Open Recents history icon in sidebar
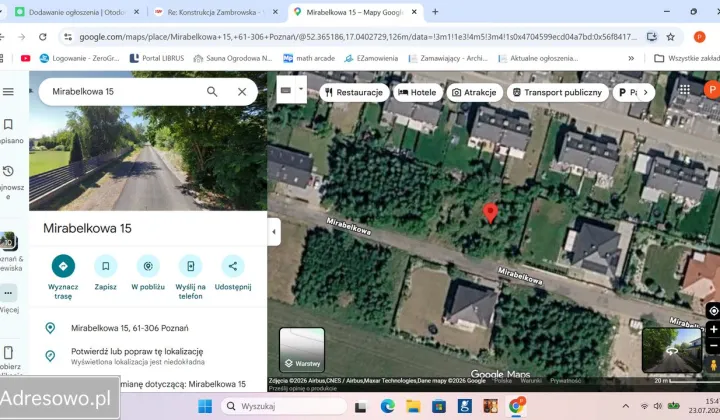This screenshot has height=420, width=720. tap(8, 171)
